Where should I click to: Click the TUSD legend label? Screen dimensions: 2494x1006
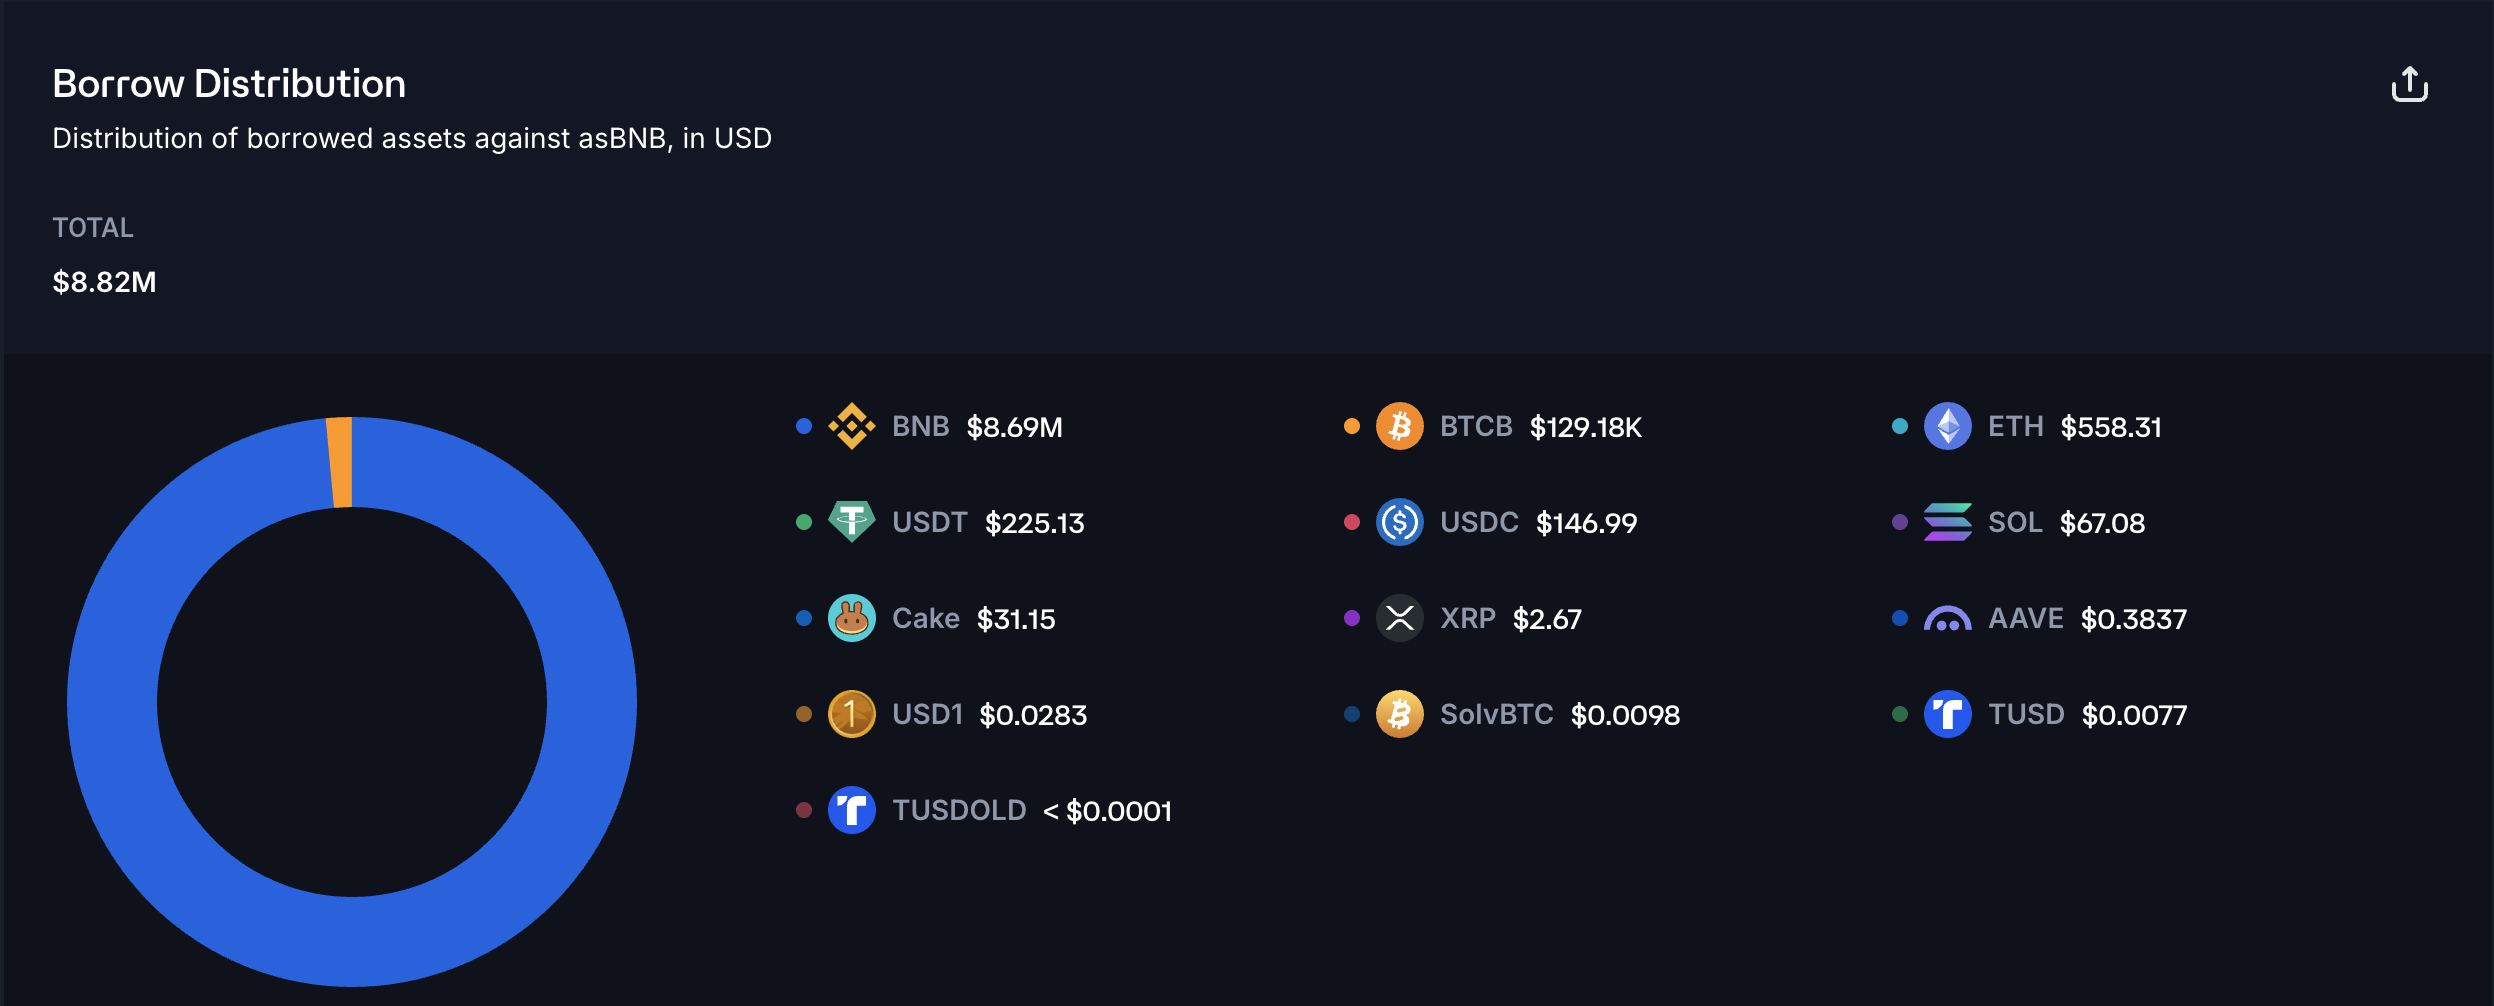tap(2026, 714)
